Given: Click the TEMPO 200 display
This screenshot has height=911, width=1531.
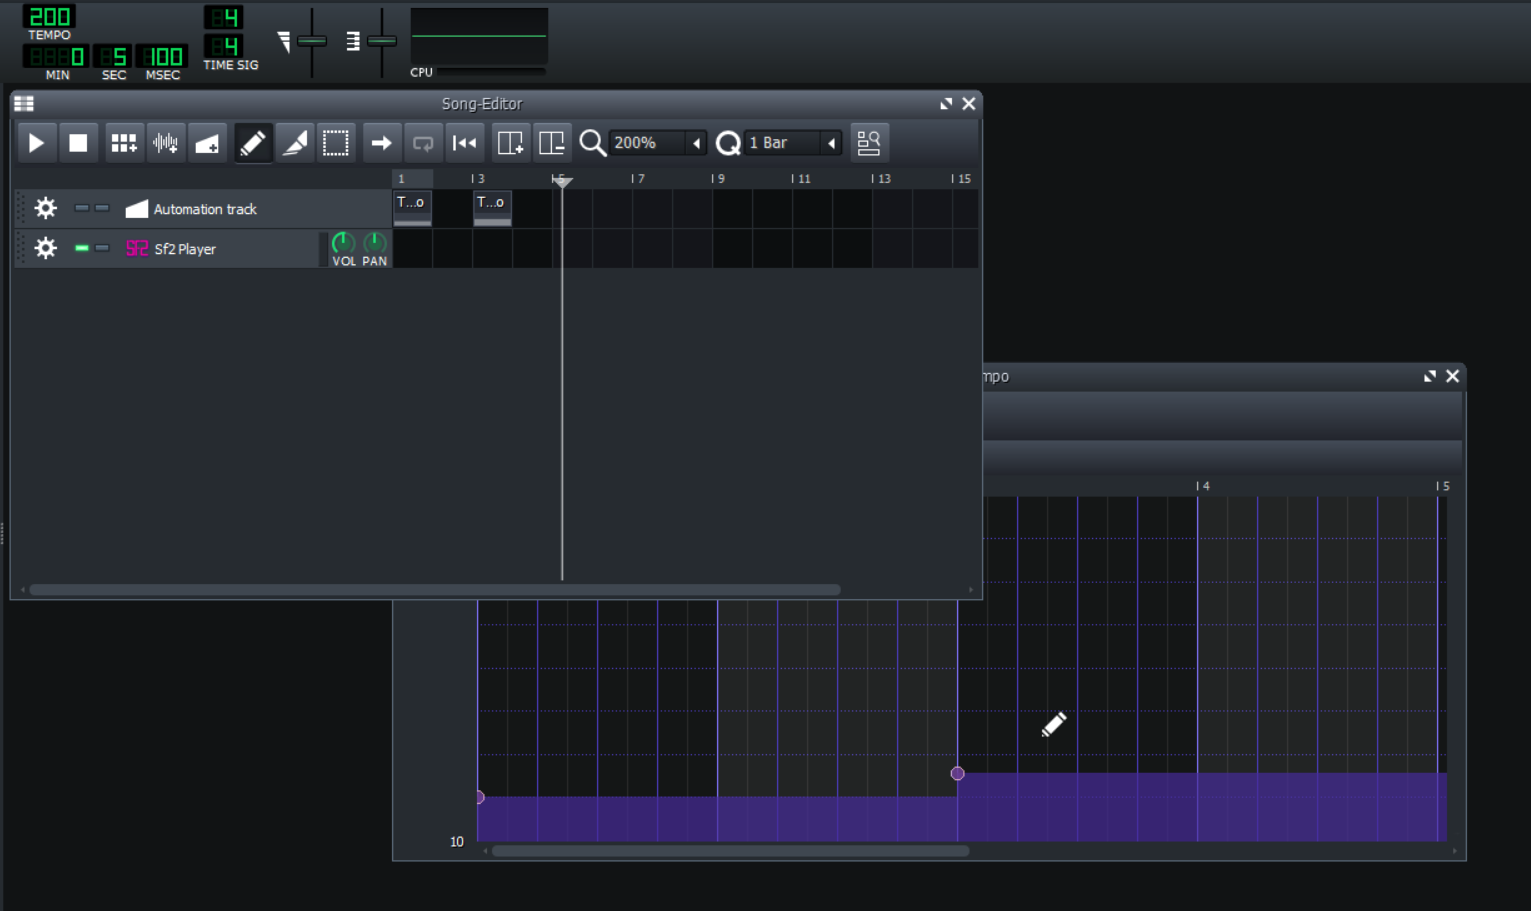Looking at the screenshot, I should [x=49, y=17].
